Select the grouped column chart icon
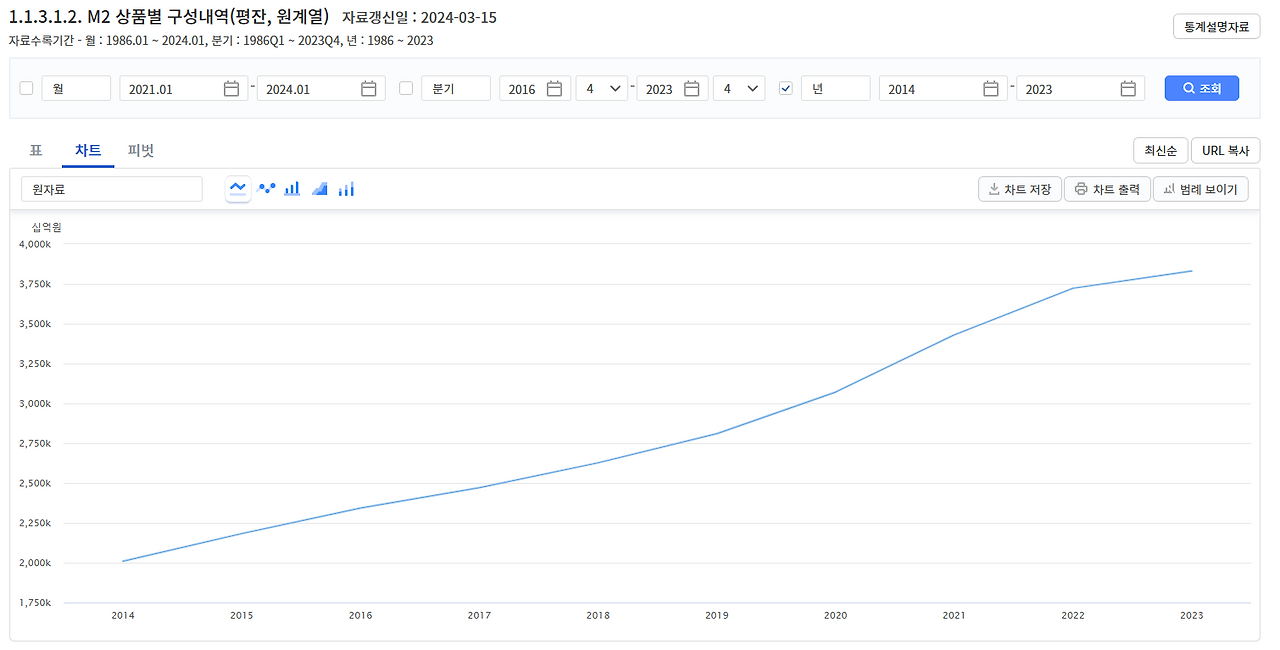 346,188
